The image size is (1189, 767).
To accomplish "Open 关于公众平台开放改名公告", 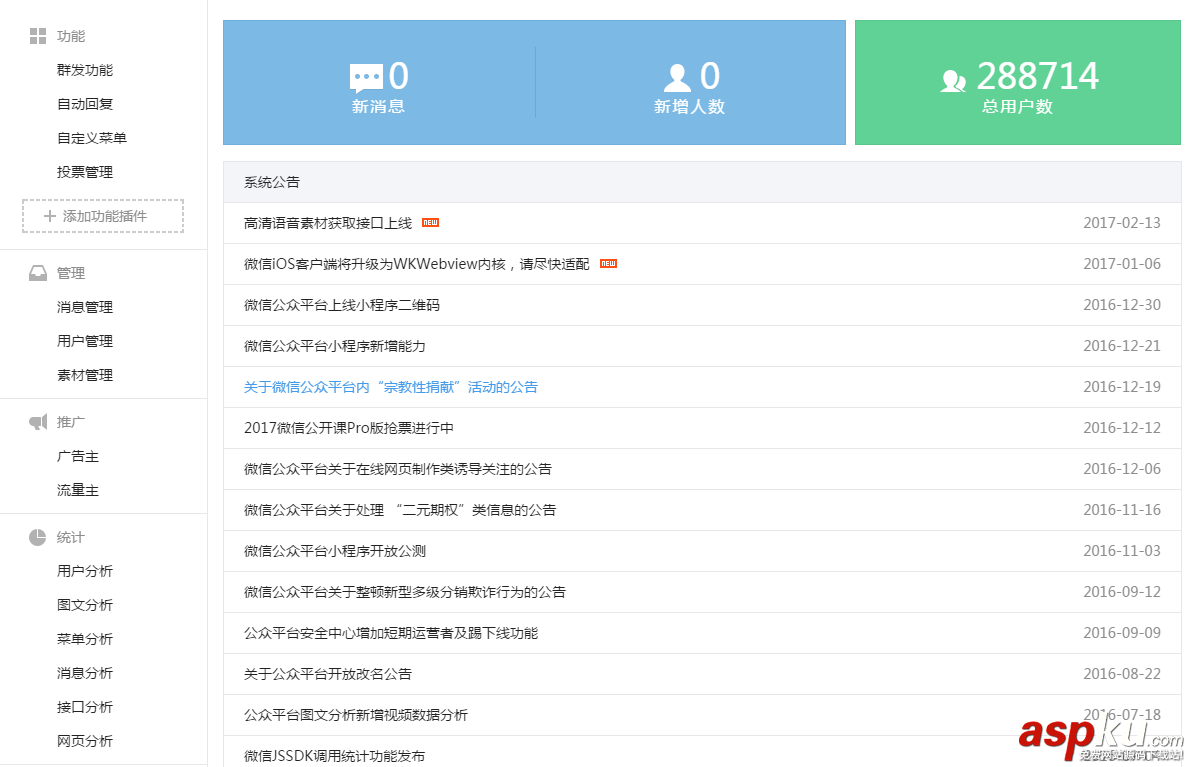I will 328,674.
